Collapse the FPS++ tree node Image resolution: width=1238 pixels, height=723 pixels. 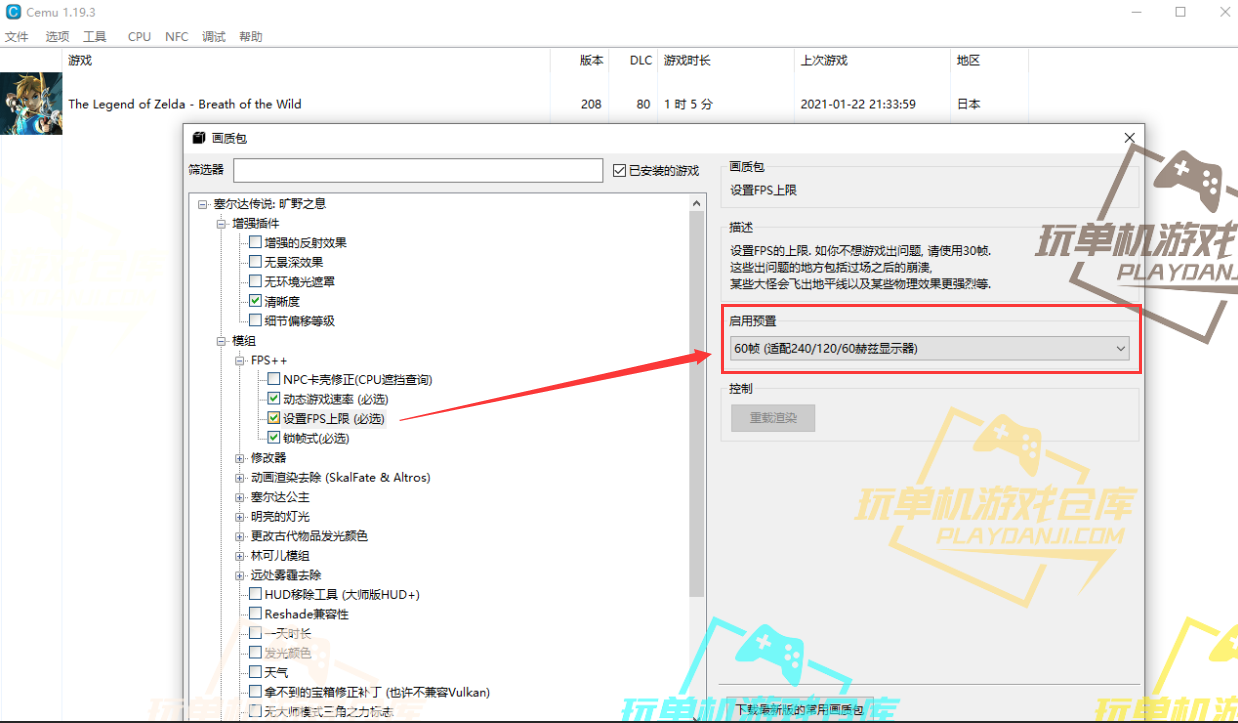point(240,360)
